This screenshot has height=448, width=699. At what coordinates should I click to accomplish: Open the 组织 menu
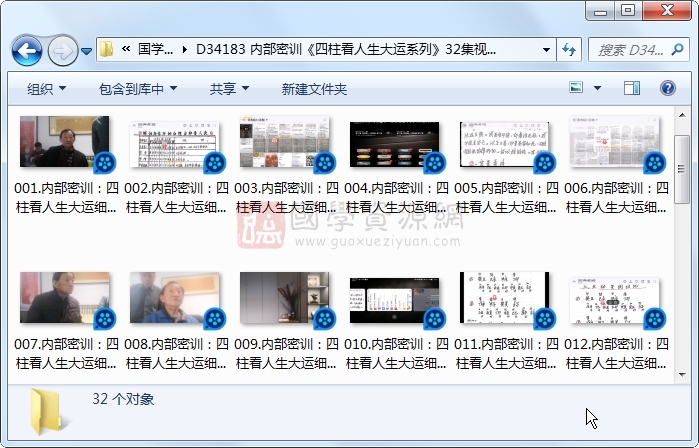tap(46, 89)
